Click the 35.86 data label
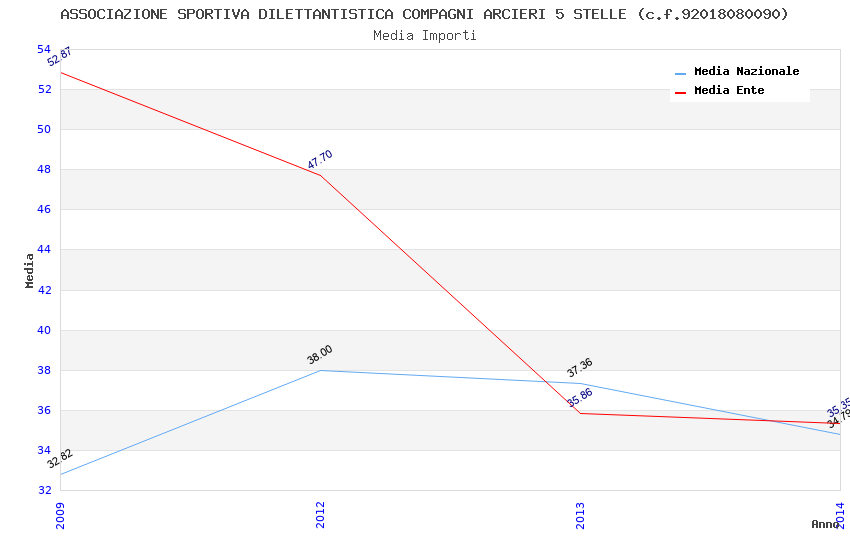Viewport: 850px width, 550px height. click(580, 398)
